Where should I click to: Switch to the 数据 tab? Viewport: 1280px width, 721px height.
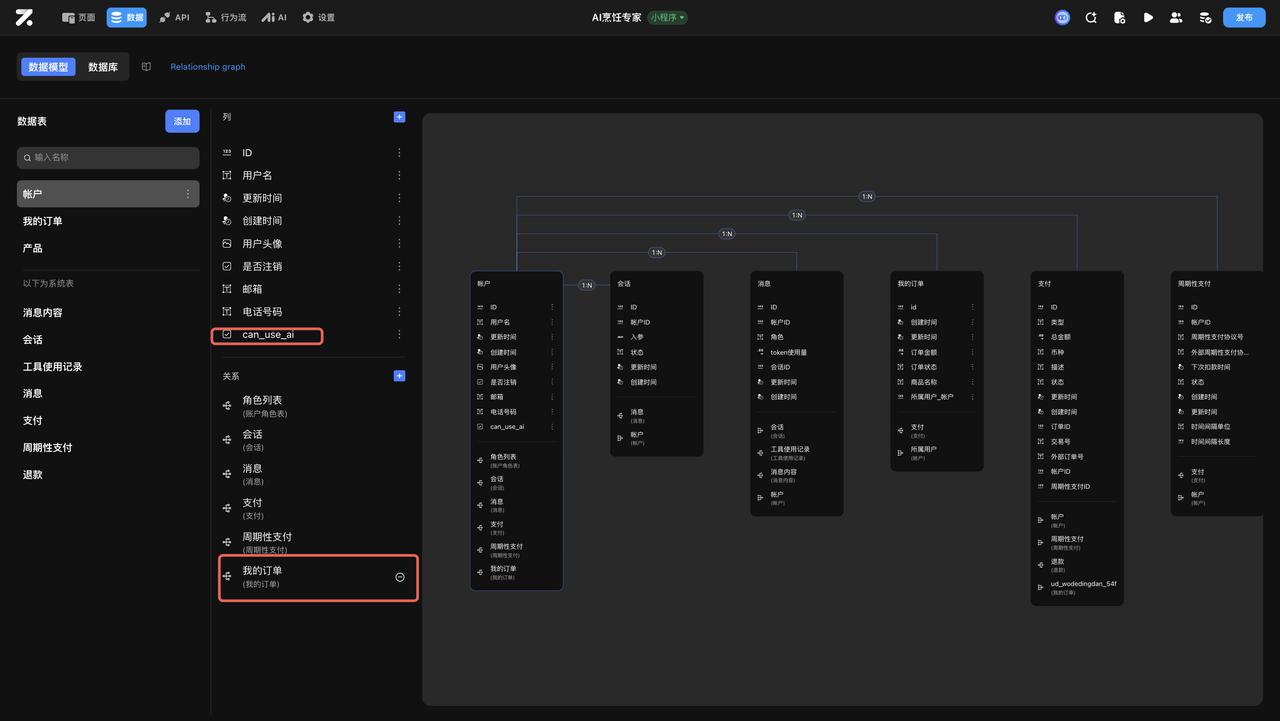click(x=127, y=17)
